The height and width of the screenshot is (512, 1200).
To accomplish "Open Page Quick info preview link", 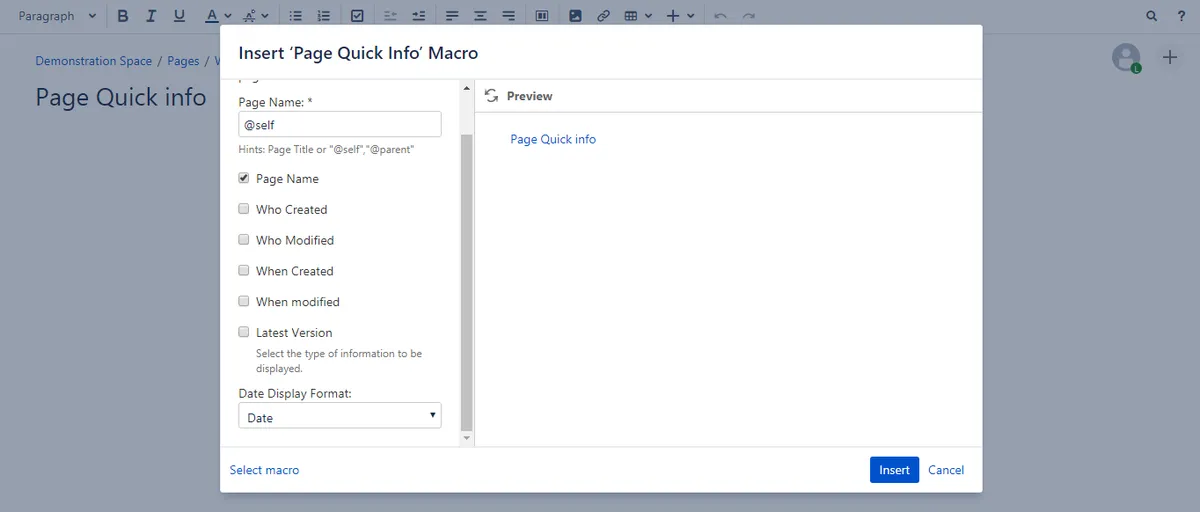I will [x=553, y=139].
